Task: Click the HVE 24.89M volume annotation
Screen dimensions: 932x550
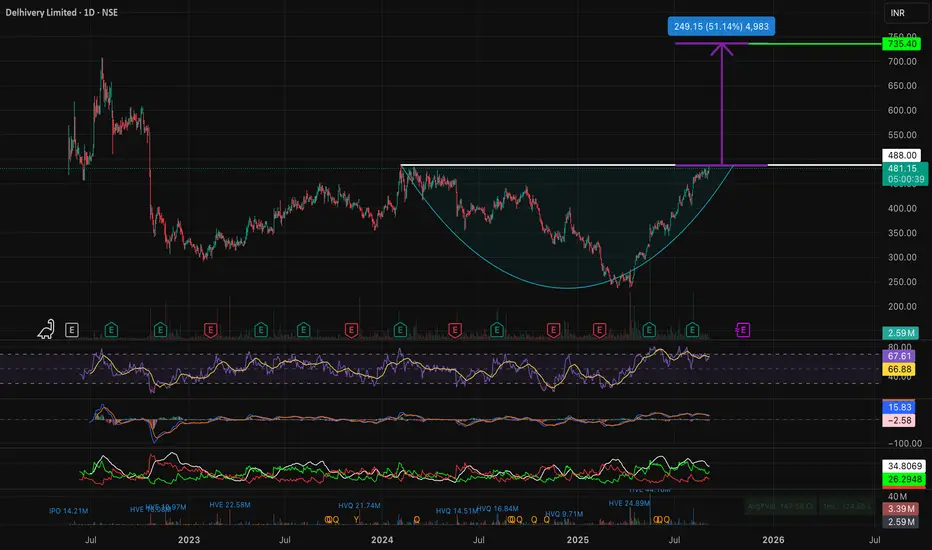Action: point(629,503)
